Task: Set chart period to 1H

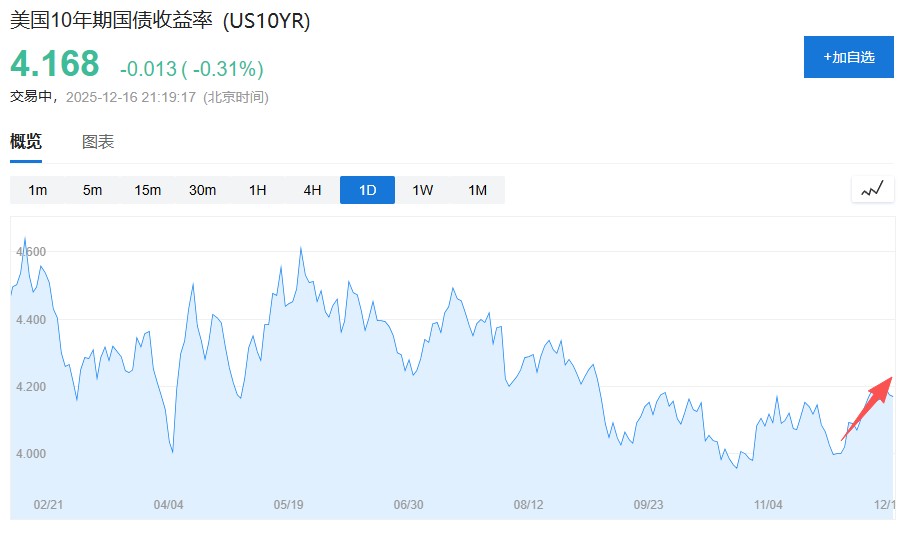Action: tap(258, 190)
